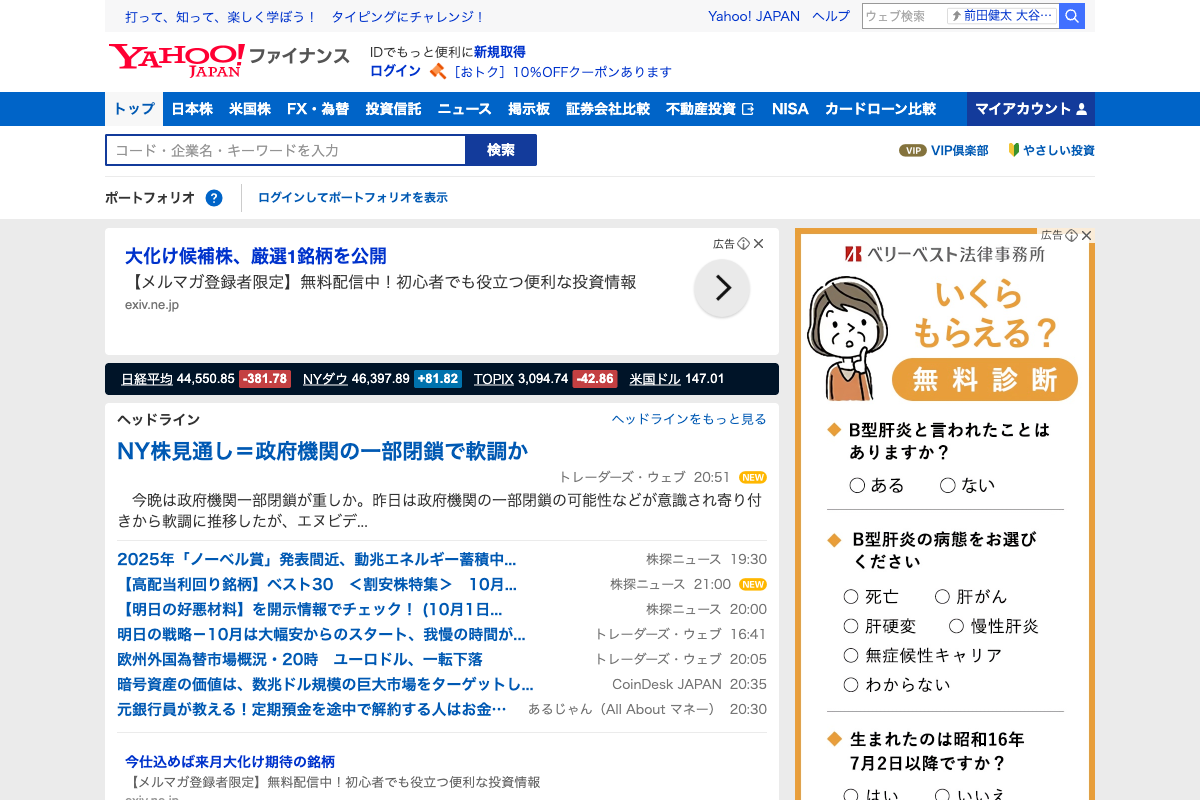Click the ヘッドラインをもっと見る link
The height and width of the screenshot is (800, 1200).
[689, 420]
